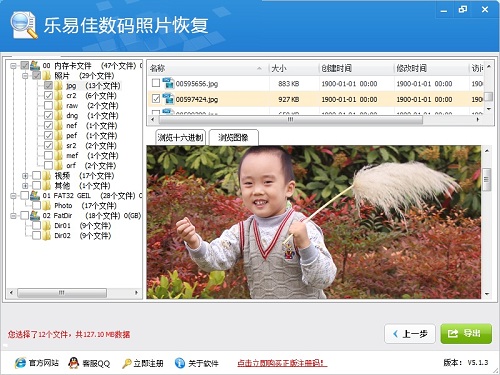Screen dimensions: 500x375
Task: Sort files by 名称 column header
Action: tap(208, 68)
